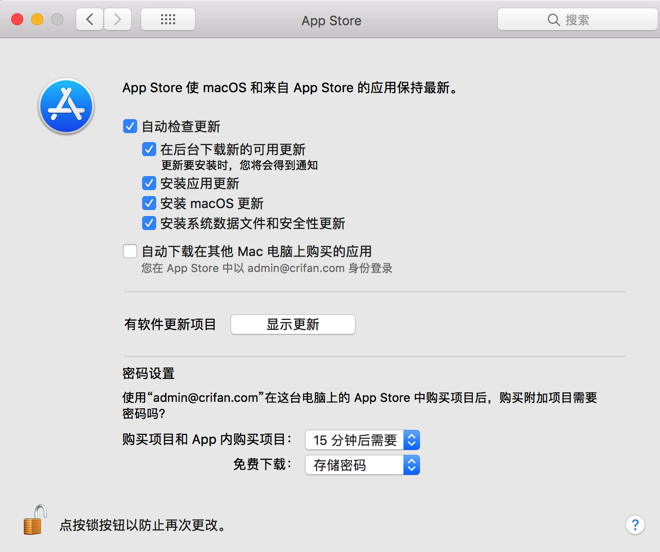Minimize the window with the yellow button
This screenshot has width=660, height=552.
37,19
